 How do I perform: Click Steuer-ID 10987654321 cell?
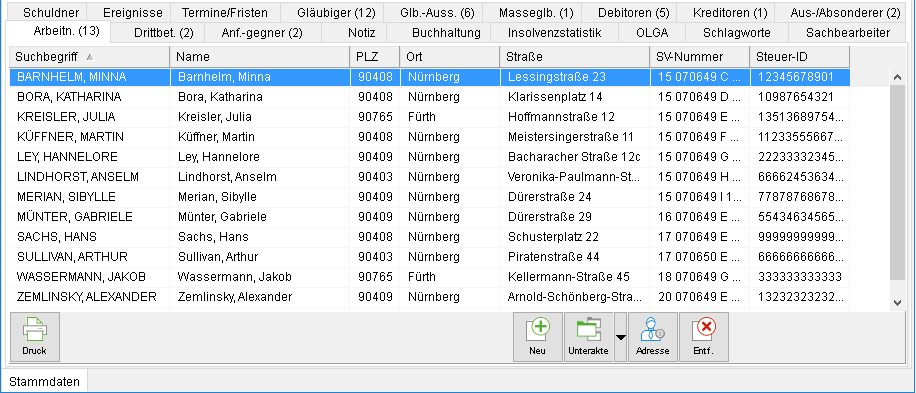tap(800, 96)
